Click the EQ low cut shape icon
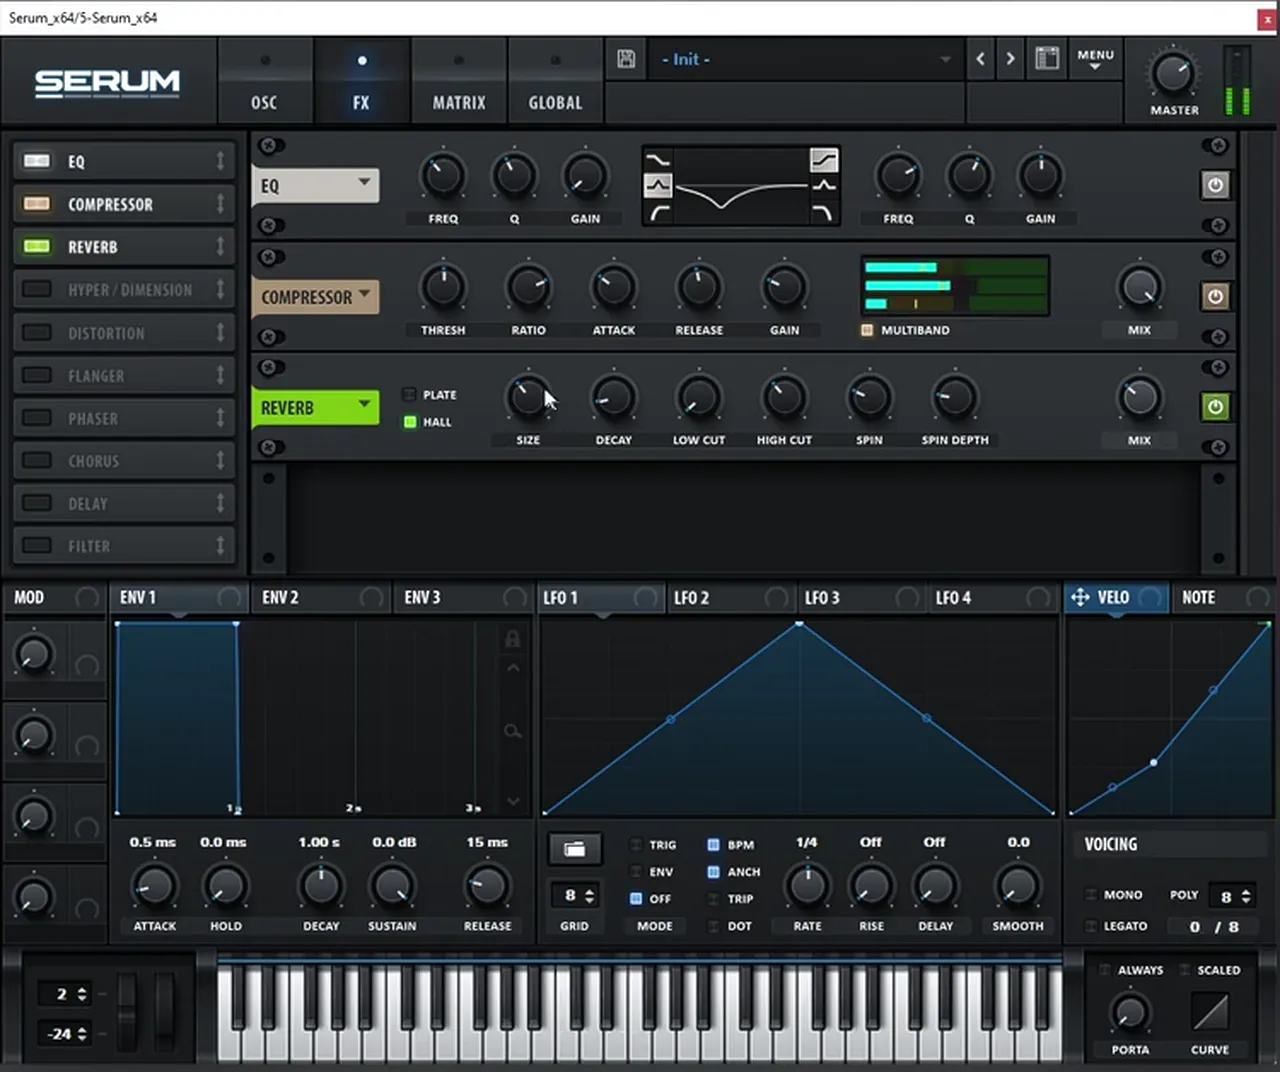 pyautogui.click(x=658, y=212)
